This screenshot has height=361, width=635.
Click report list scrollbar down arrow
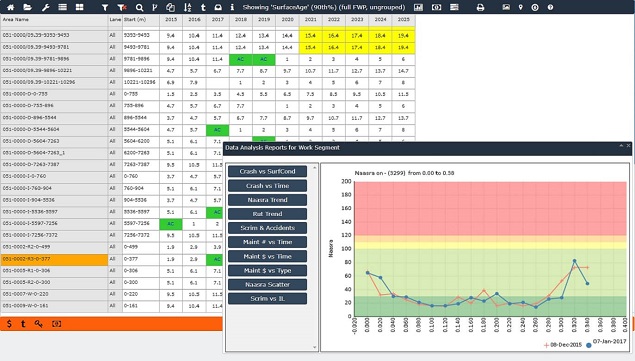click(315, 347)
